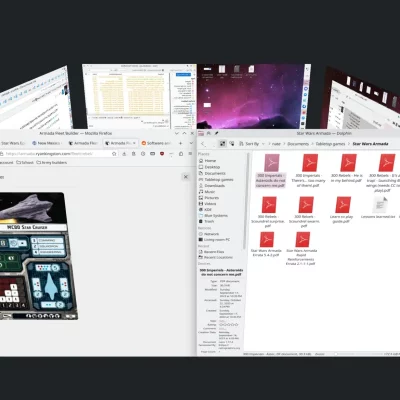Screen dimensions: 400x400
Task: Select the 'Learn to play guide.pdf' file
Action: tap(342, 210)
